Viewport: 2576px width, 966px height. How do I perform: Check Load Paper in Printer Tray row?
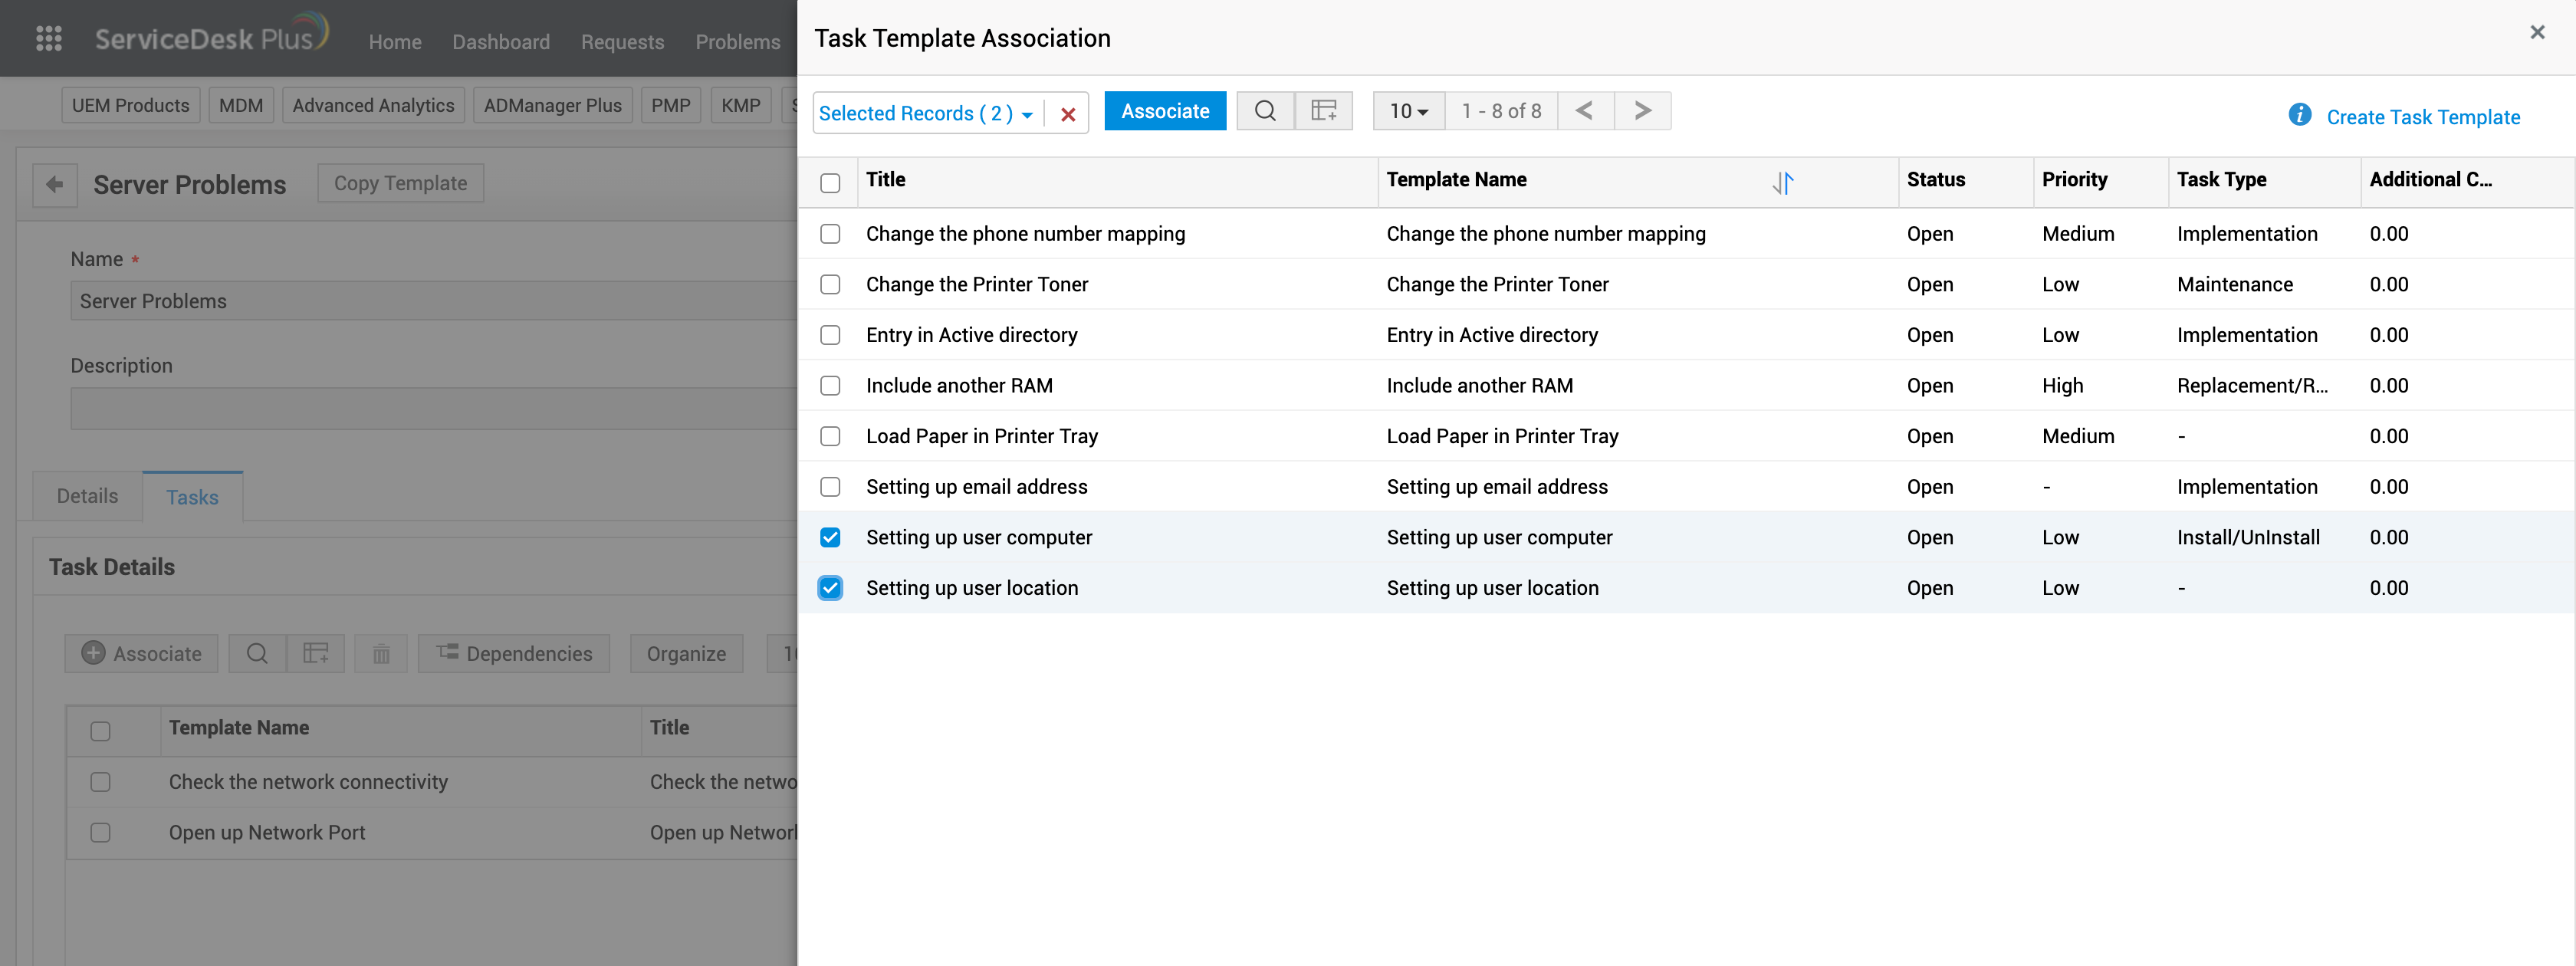click(830, 437)
